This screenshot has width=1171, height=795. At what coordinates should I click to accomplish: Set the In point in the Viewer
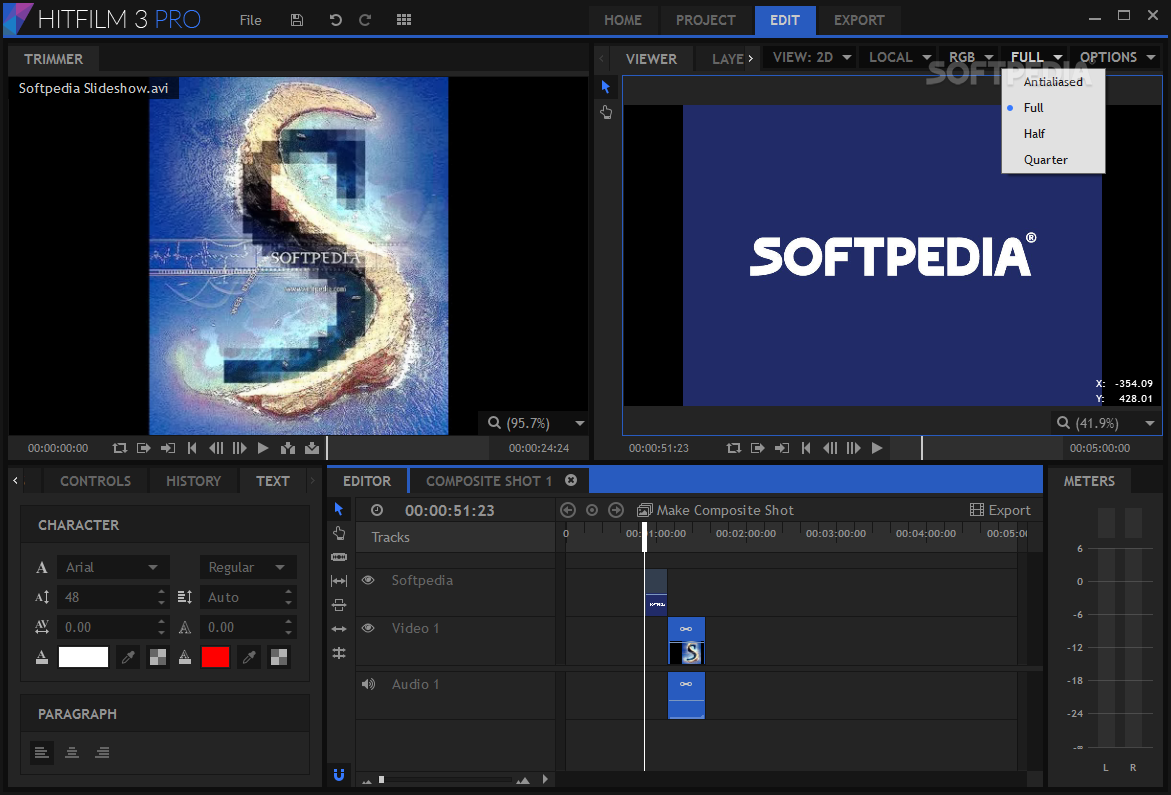coord(757,448)
